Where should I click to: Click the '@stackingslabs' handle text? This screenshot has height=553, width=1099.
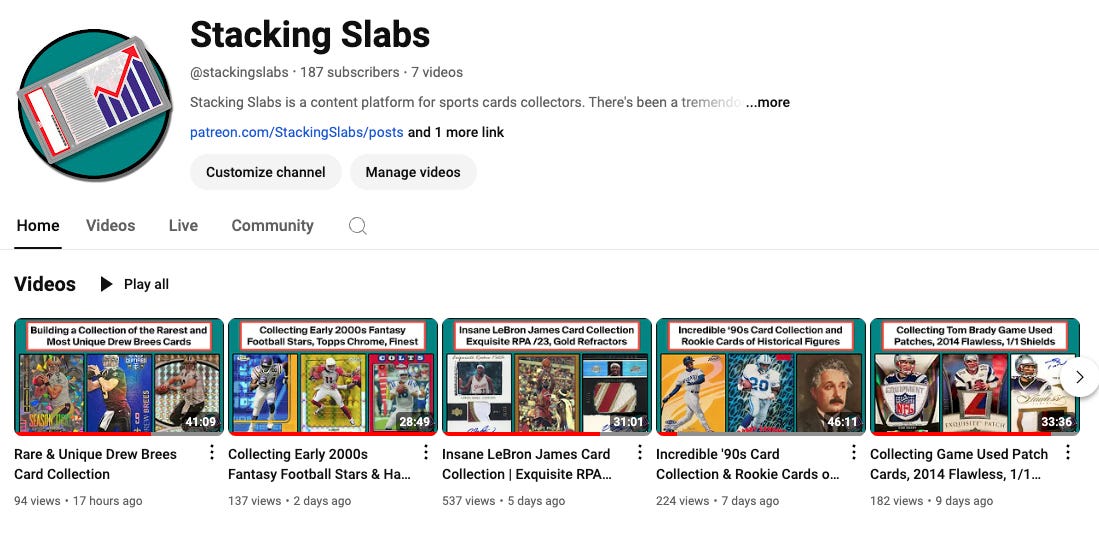[239, 72]
